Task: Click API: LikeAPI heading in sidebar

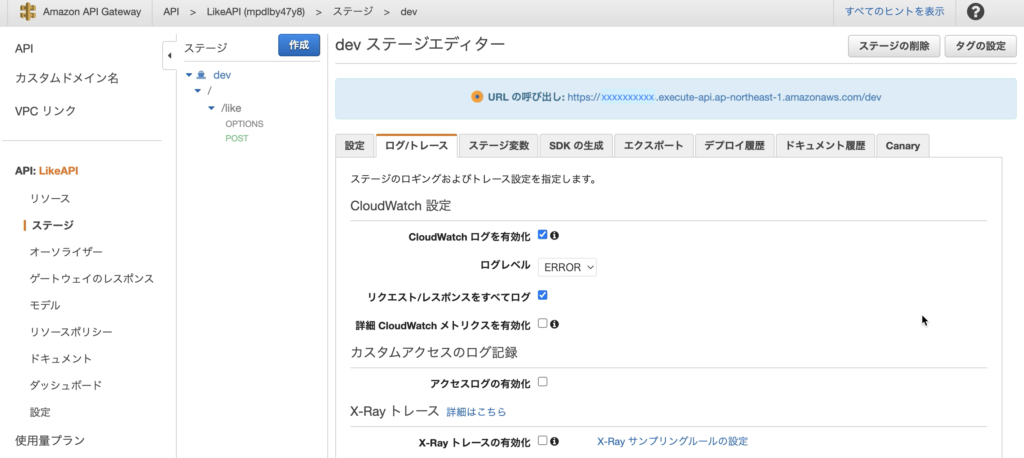Action: 46,171
